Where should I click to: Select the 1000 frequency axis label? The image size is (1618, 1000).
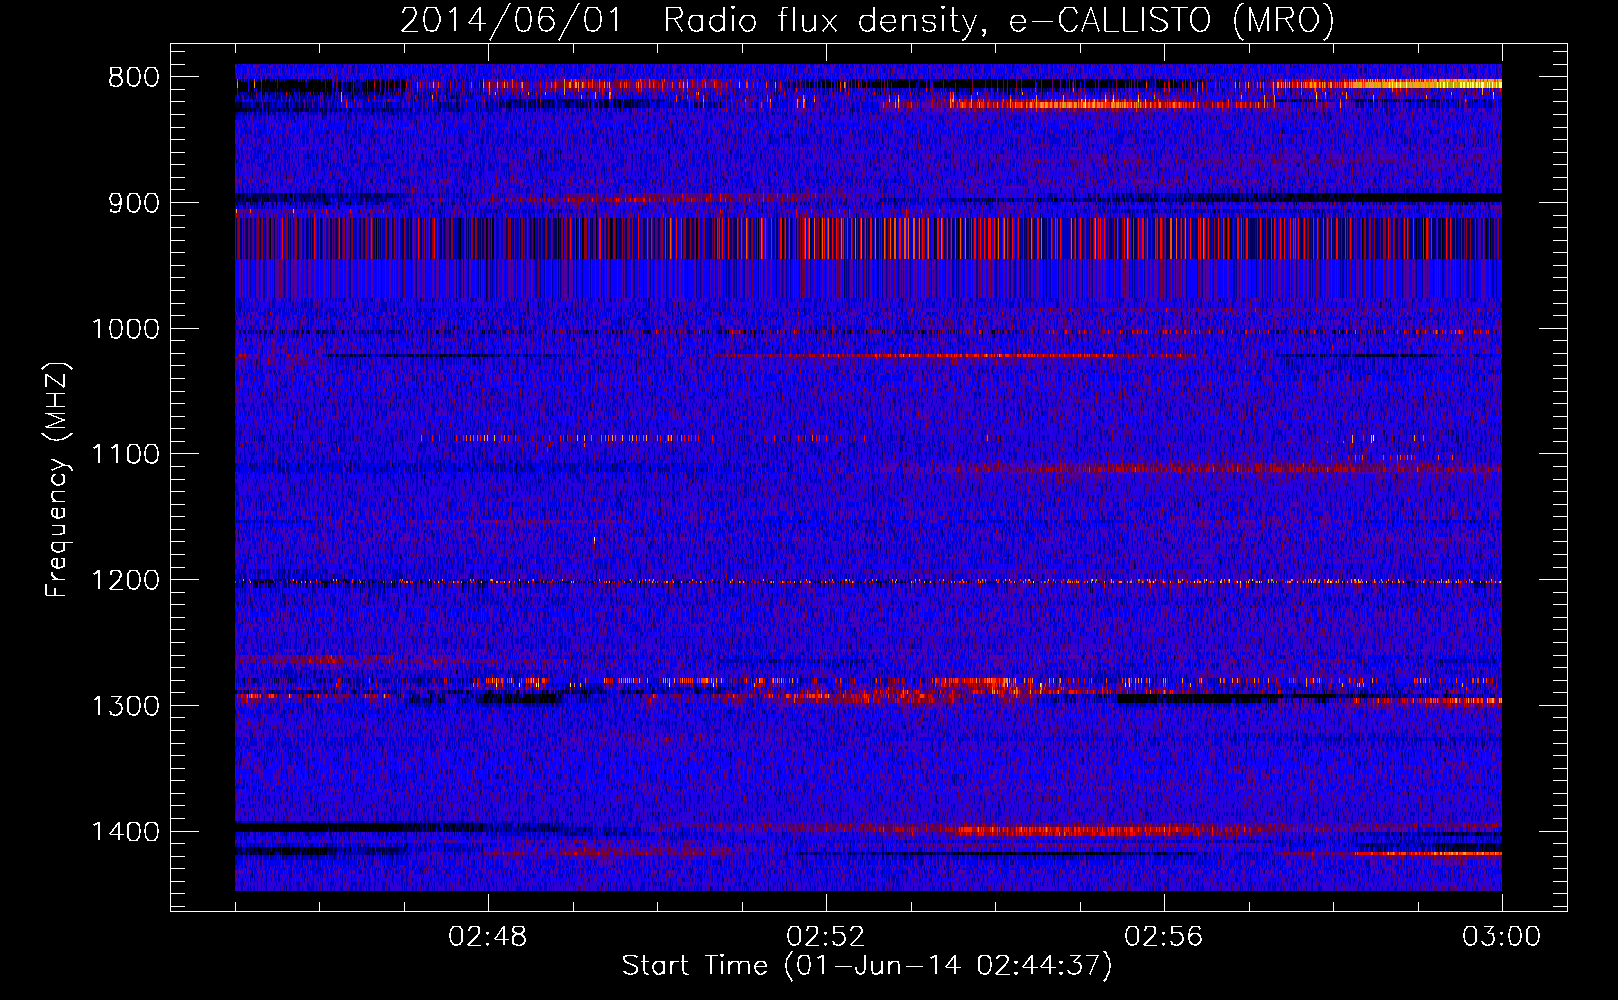coord(125,330)
